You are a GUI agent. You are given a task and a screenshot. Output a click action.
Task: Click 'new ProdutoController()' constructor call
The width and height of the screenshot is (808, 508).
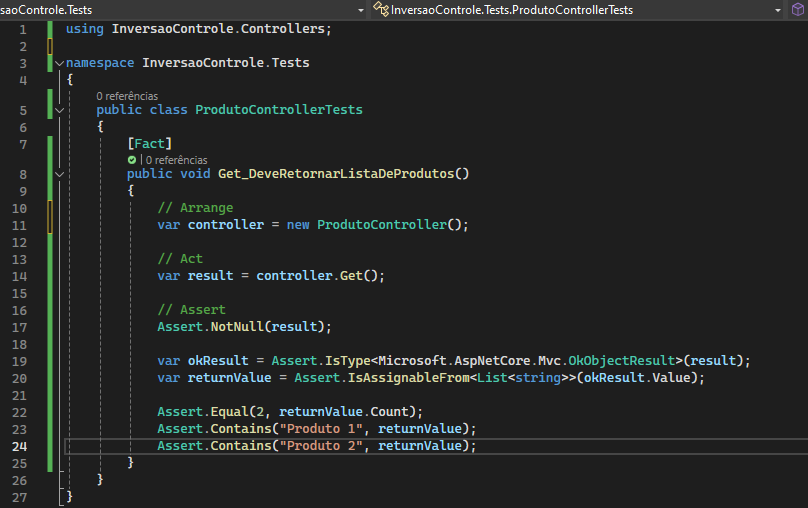pos(375,225)
